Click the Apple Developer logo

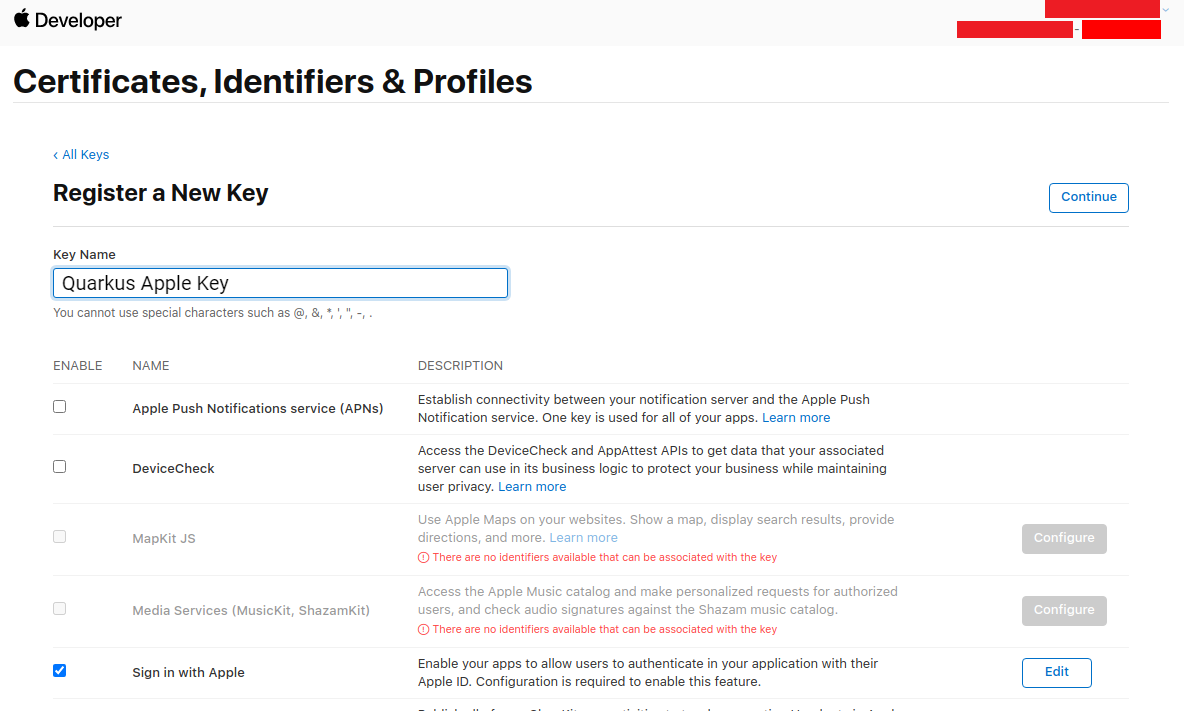67,20
